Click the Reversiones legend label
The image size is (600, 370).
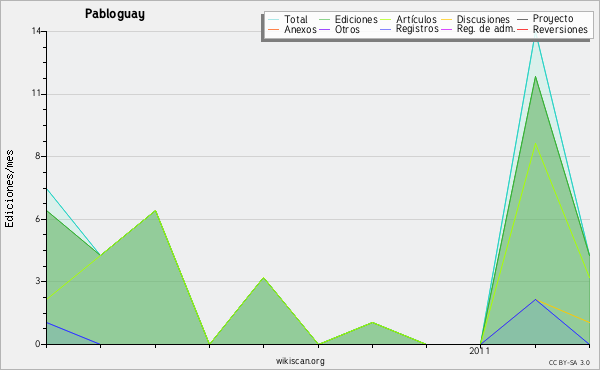[x=560, y=29]
